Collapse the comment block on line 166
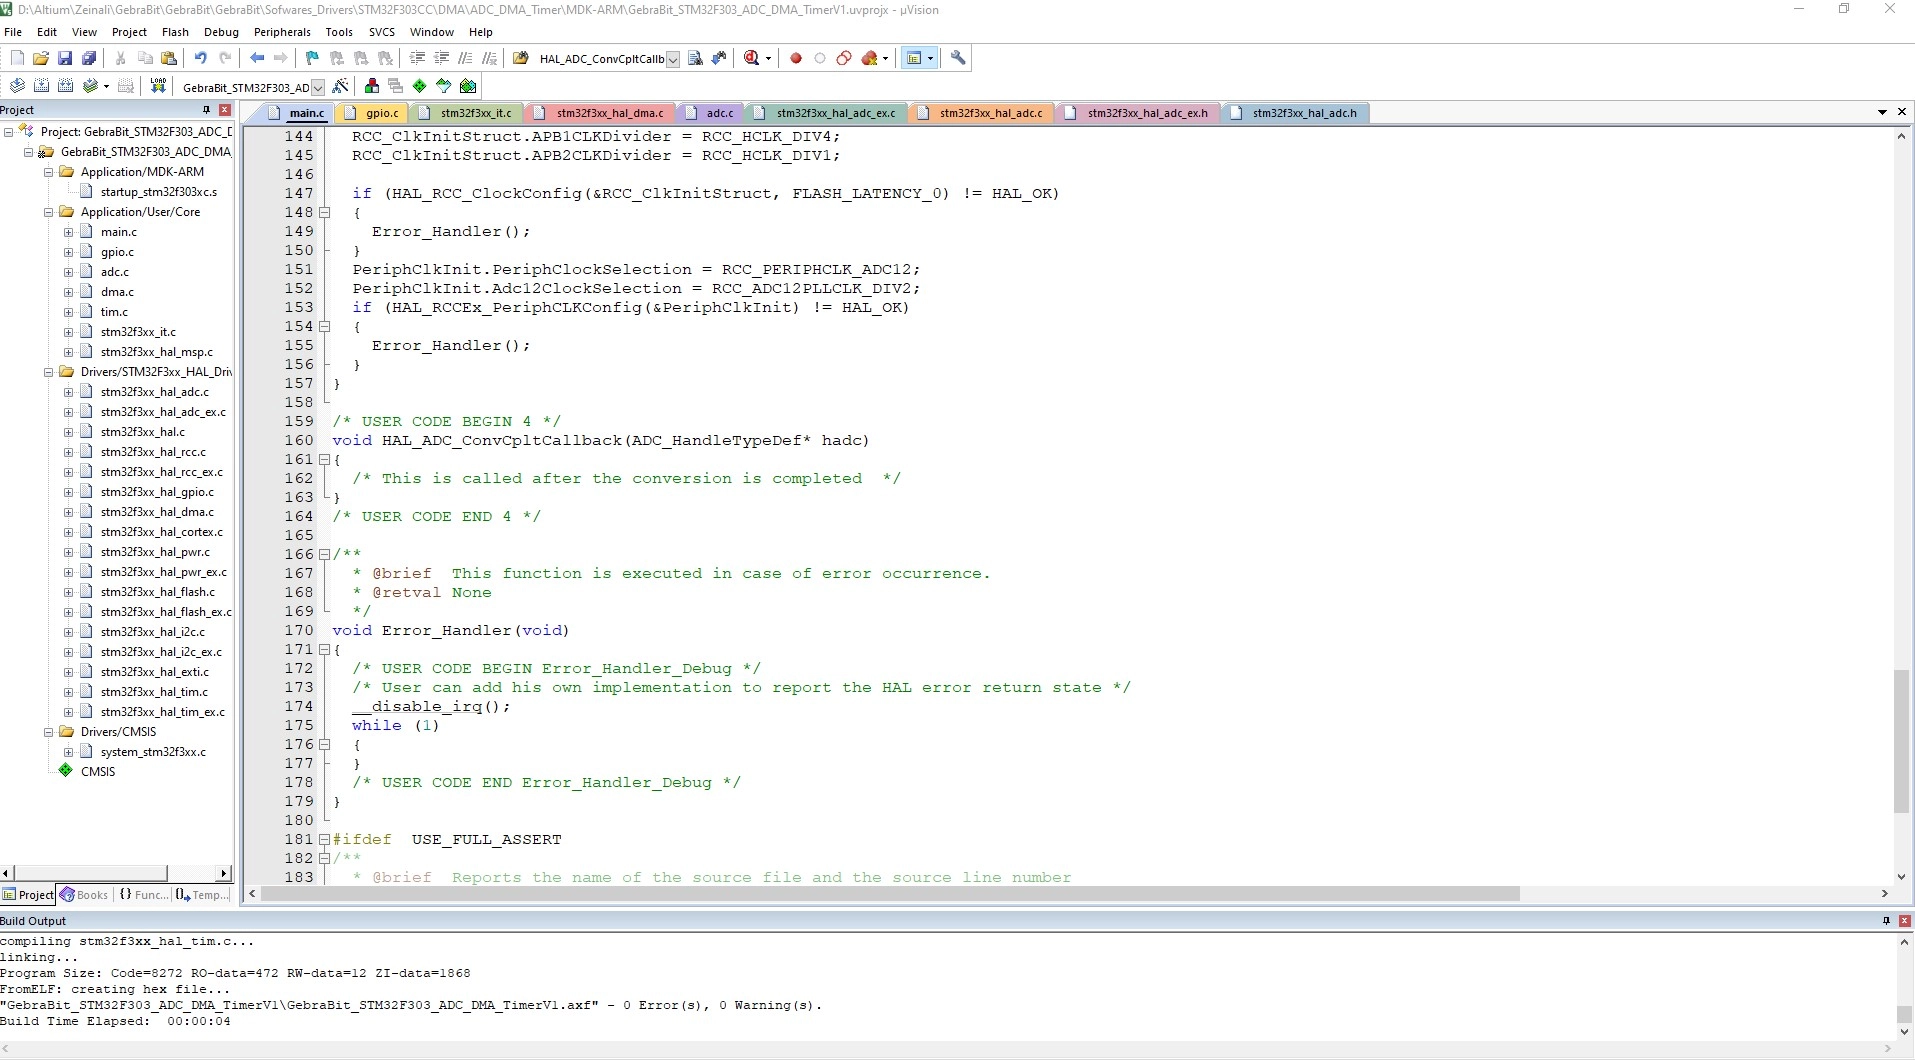Viewport: 1915px width, 1060px height. pos(324,555)
